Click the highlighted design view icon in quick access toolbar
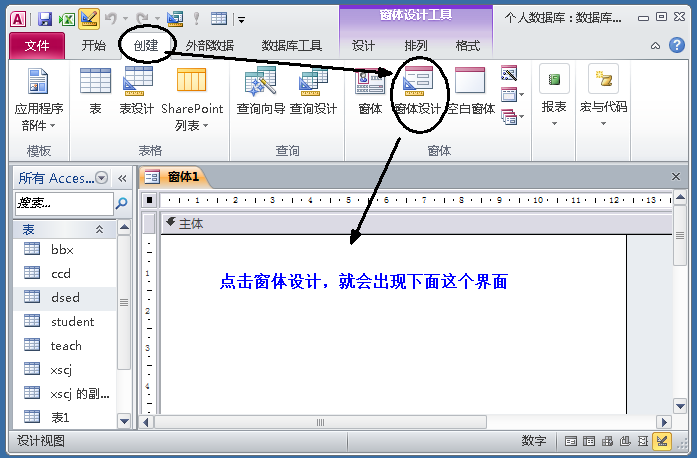 coord(88,19)
